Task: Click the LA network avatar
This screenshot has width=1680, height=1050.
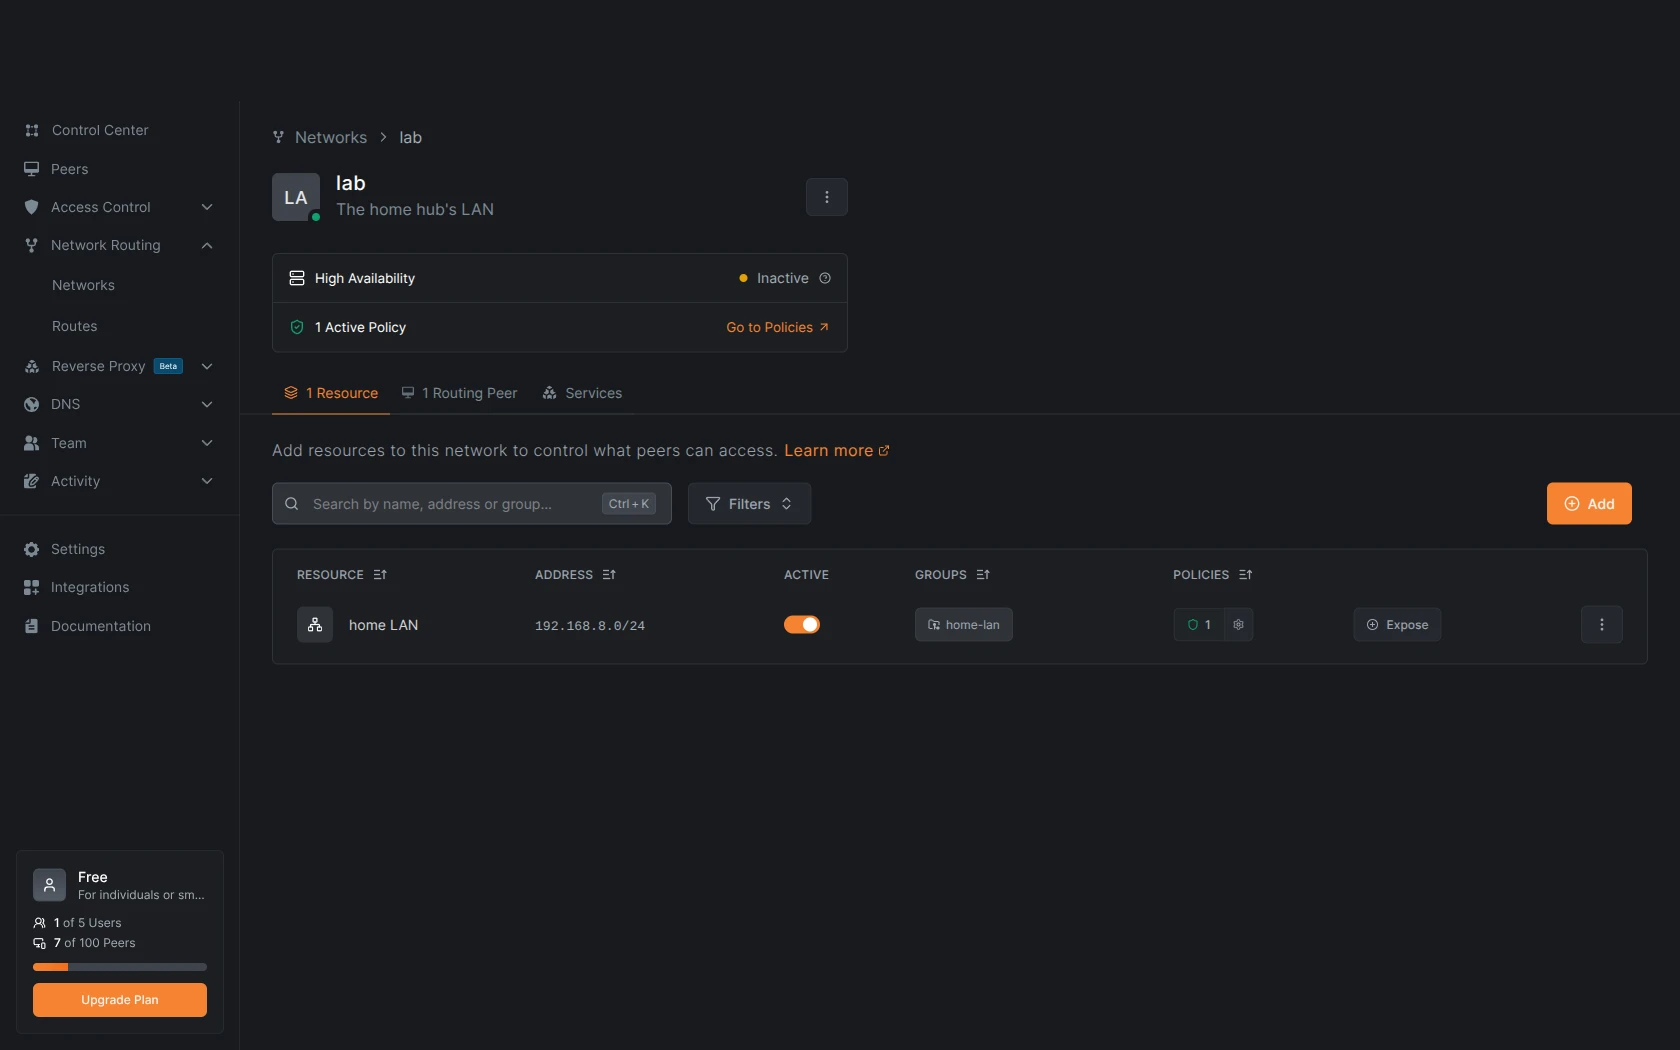Action: [x=296, y=197]
